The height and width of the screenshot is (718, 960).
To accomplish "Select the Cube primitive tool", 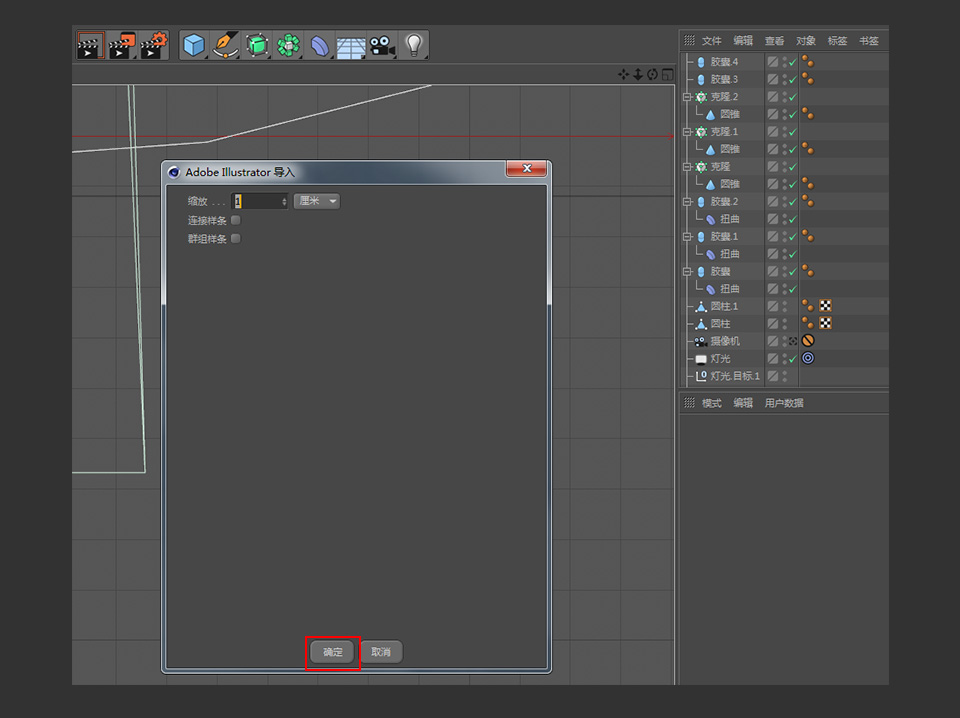I will click(x=193, y=45).
